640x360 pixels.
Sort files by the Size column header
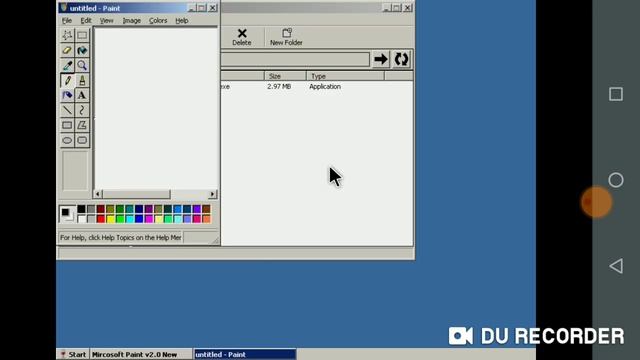pyautogui.click(x=285, y=76)
